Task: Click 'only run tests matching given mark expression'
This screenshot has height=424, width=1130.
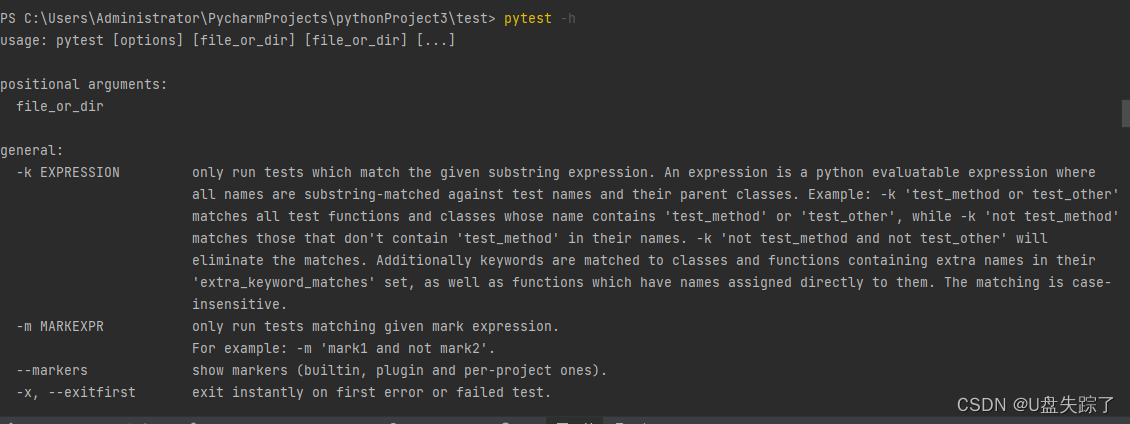Action: point(375,327)
